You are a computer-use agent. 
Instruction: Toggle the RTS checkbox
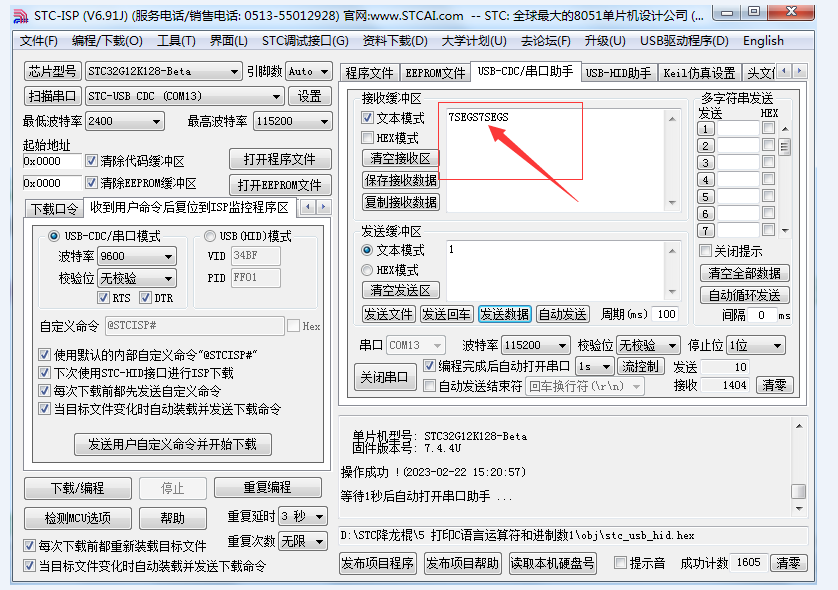[x=104, y=298]
